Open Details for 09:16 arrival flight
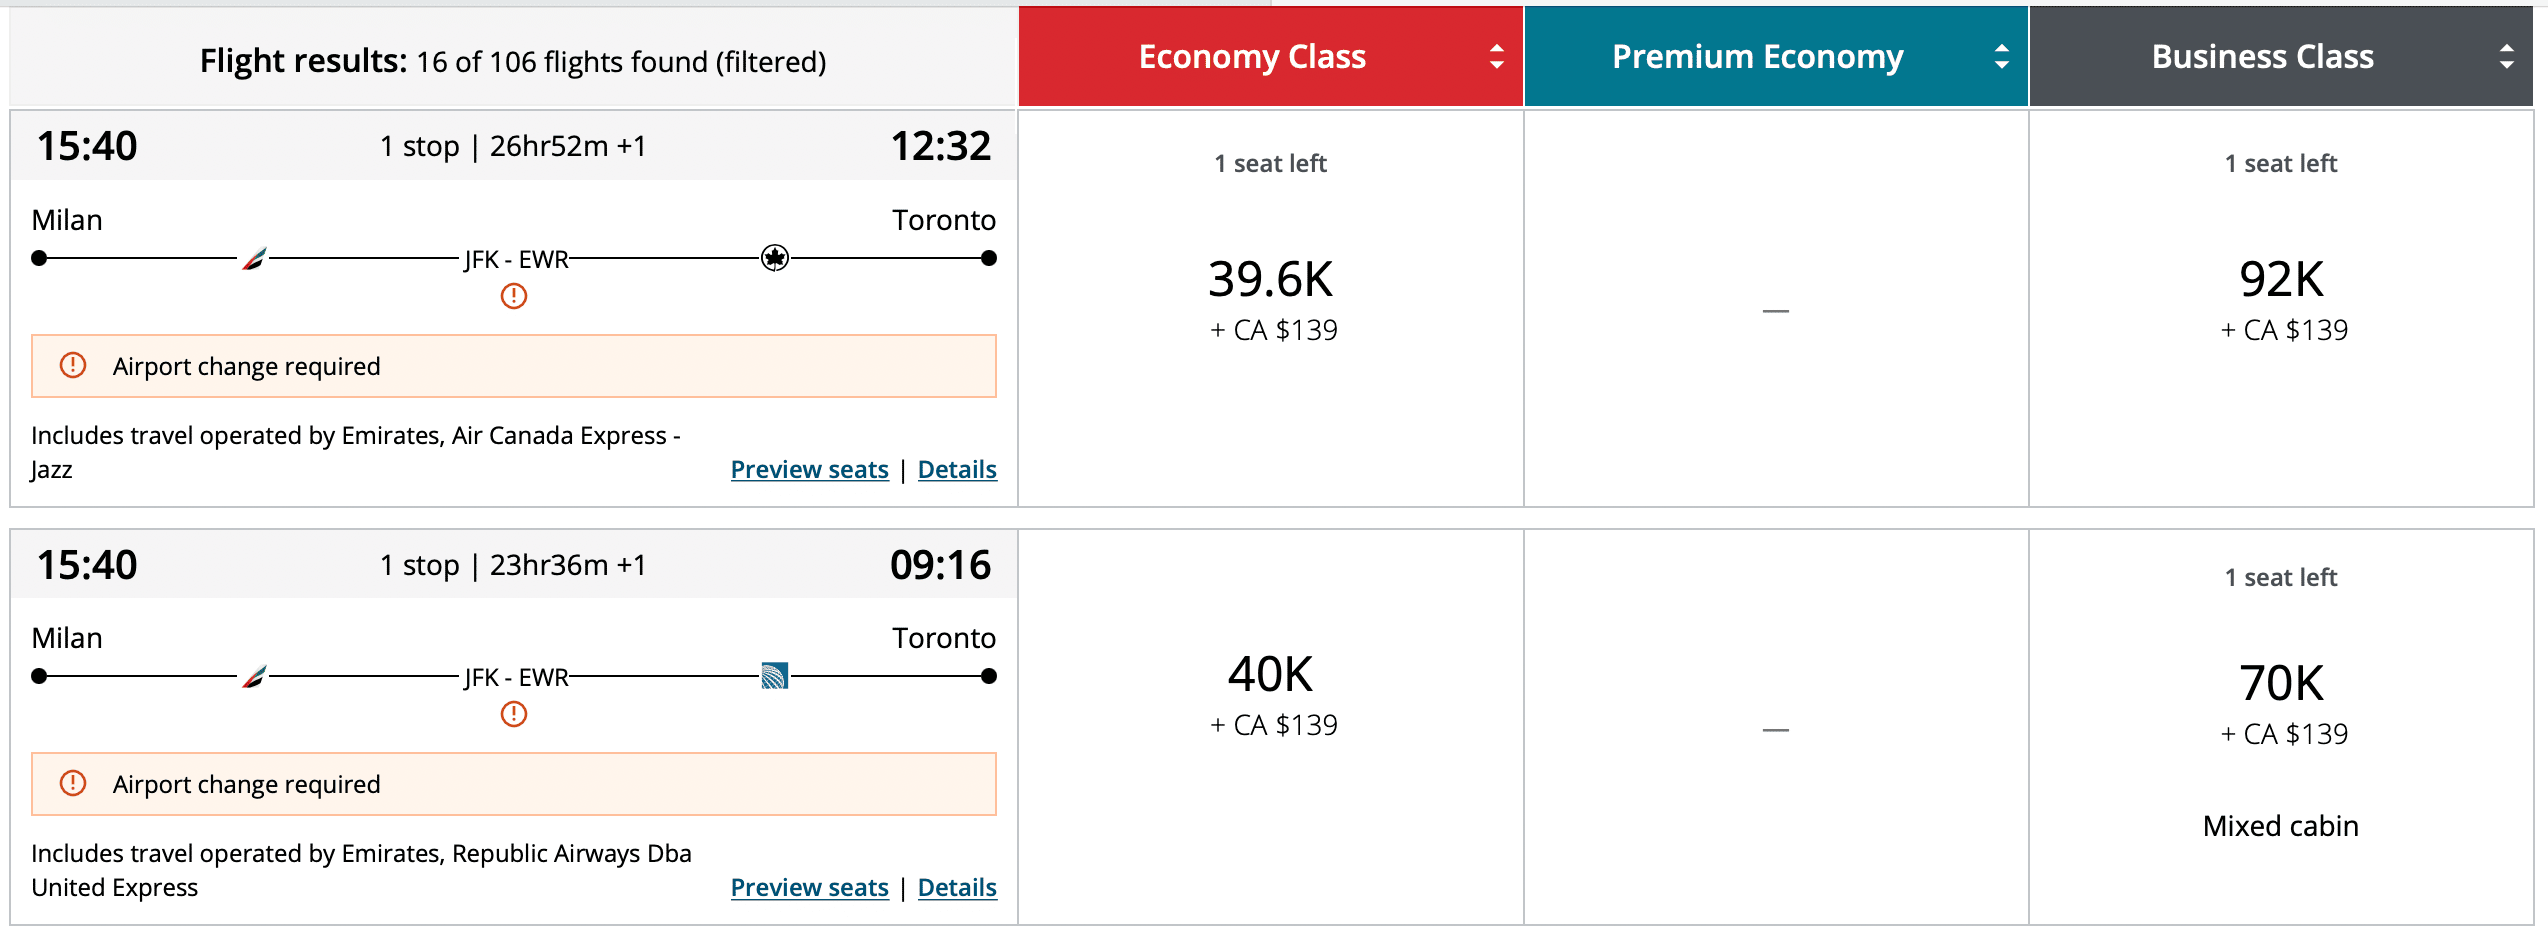 [957, 888]
